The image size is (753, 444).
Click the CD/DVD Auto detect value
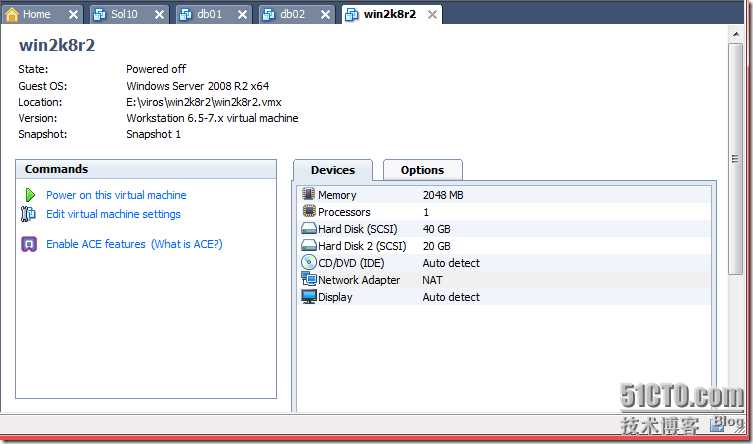click(x=451, y=263)
